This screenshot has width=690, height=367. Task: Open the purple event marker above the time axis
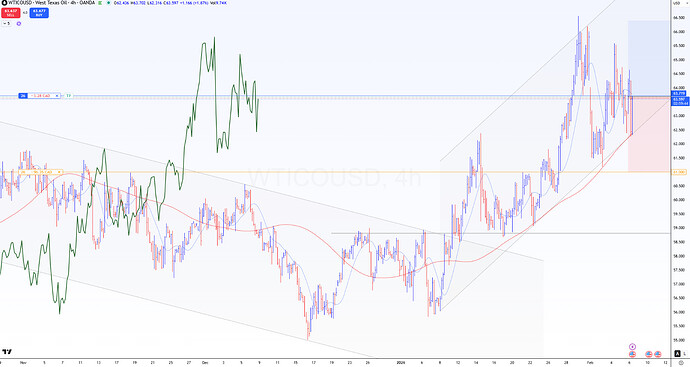pos(632,347)
